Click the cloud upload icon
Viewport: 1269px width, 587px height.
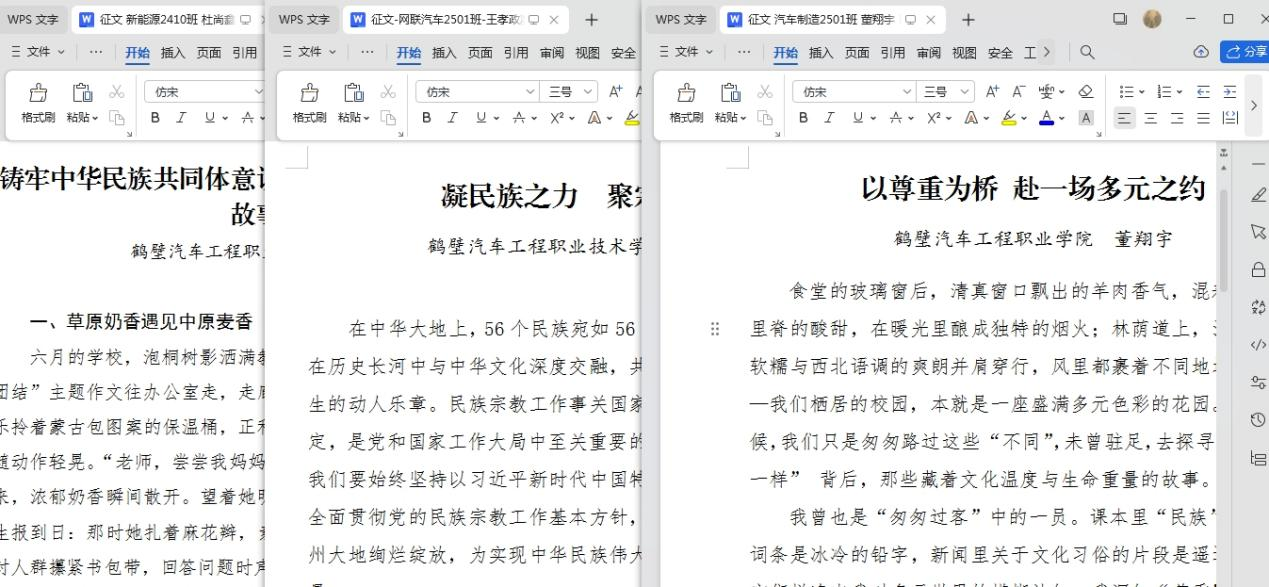coord(1201,52)
